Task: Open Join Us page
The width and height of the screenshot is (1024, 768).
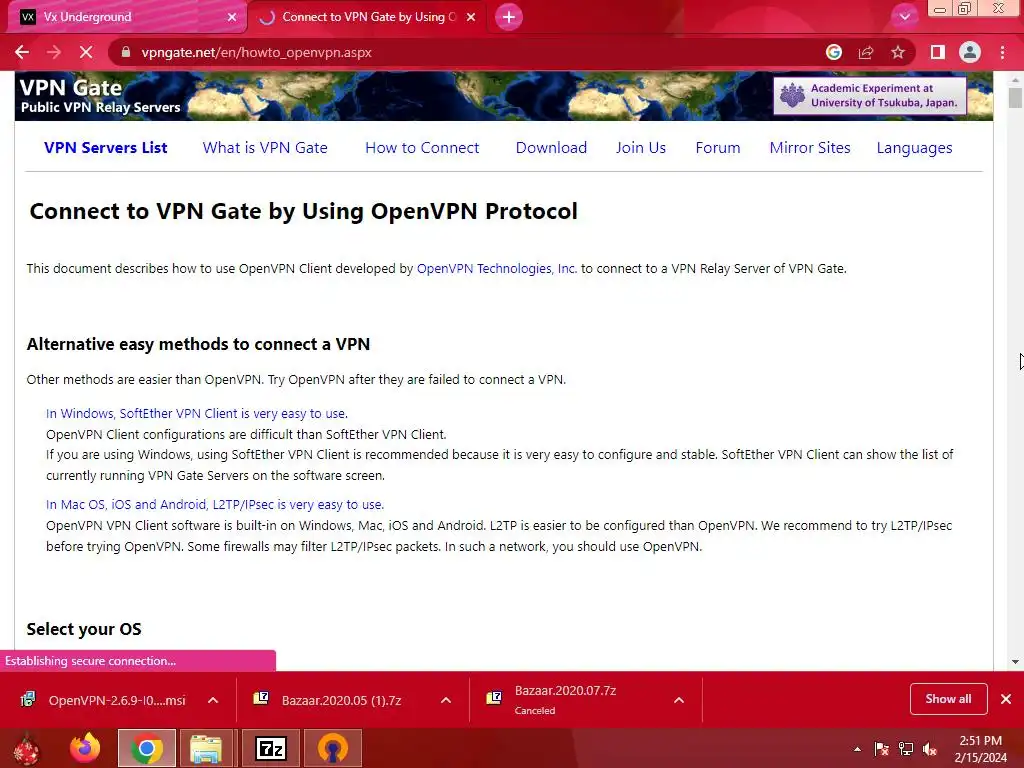Action: pyautogui.click(x=641, y=148)
